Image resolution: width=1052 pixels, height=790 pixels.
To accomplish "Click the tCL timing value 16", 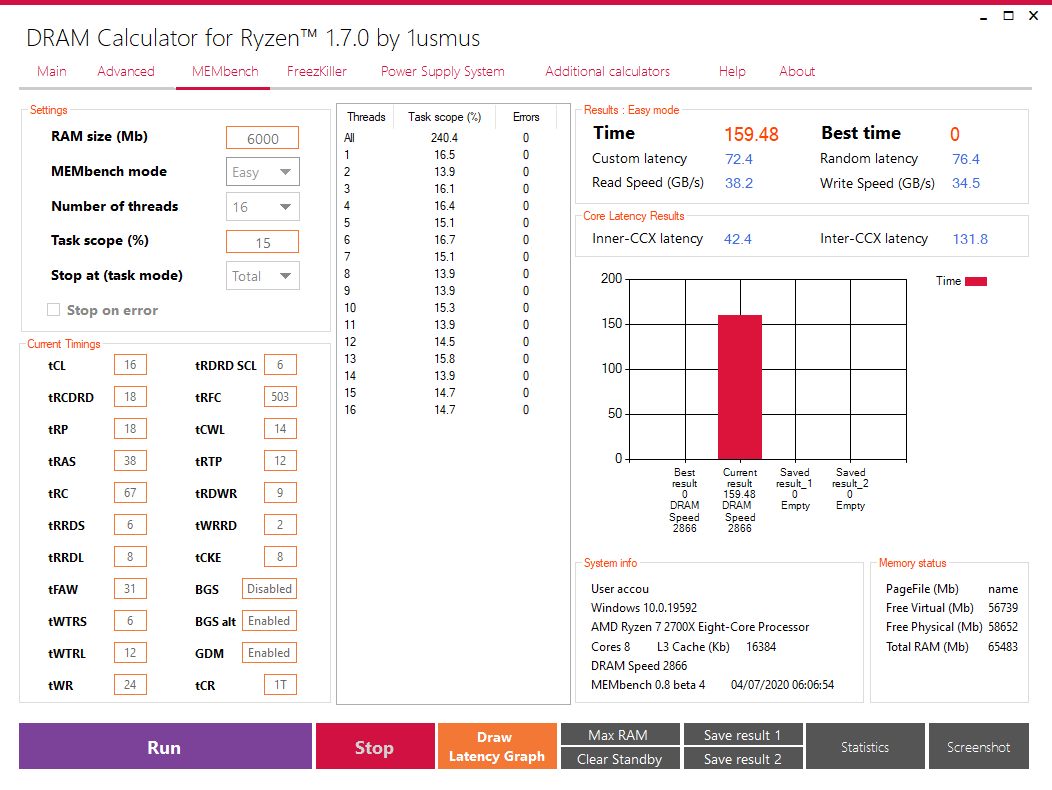I will pos(130,364).
